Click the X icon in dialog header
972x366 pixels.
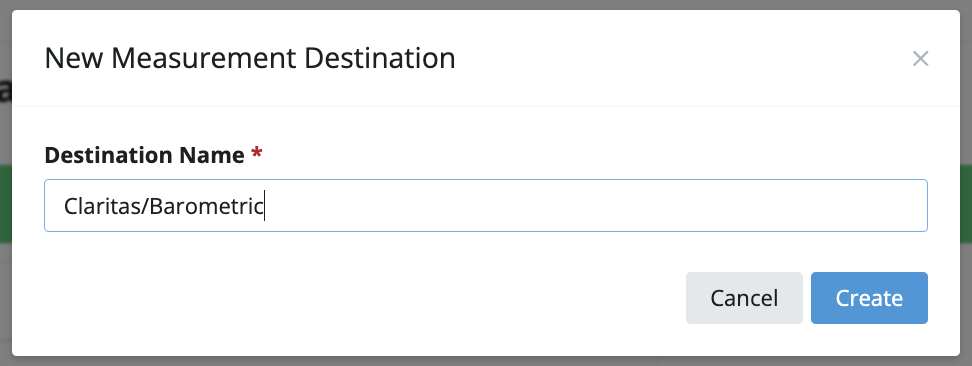tap(920, 59)
